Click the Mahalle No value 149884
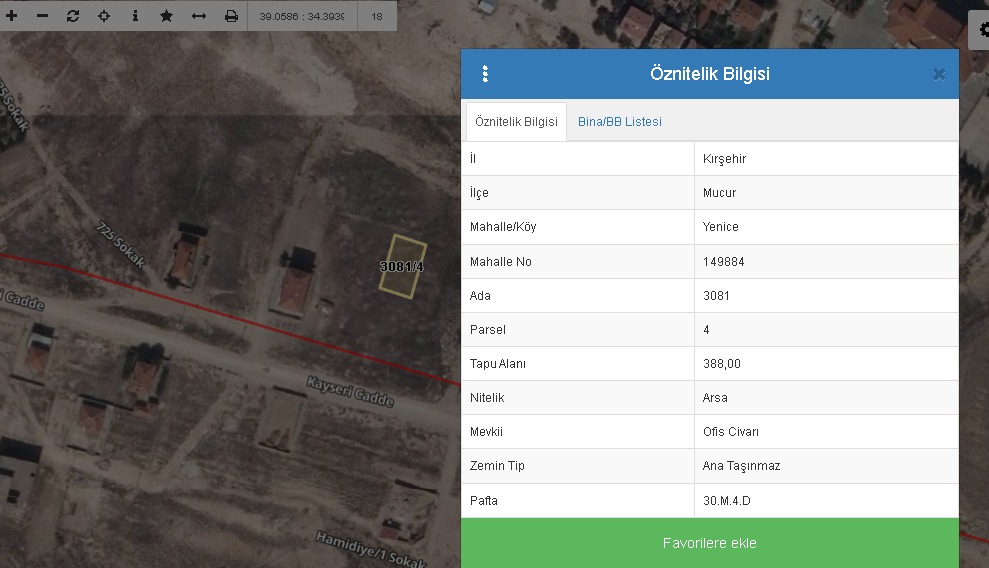Viewport: 989px width, 568px height. pos(724,262)
